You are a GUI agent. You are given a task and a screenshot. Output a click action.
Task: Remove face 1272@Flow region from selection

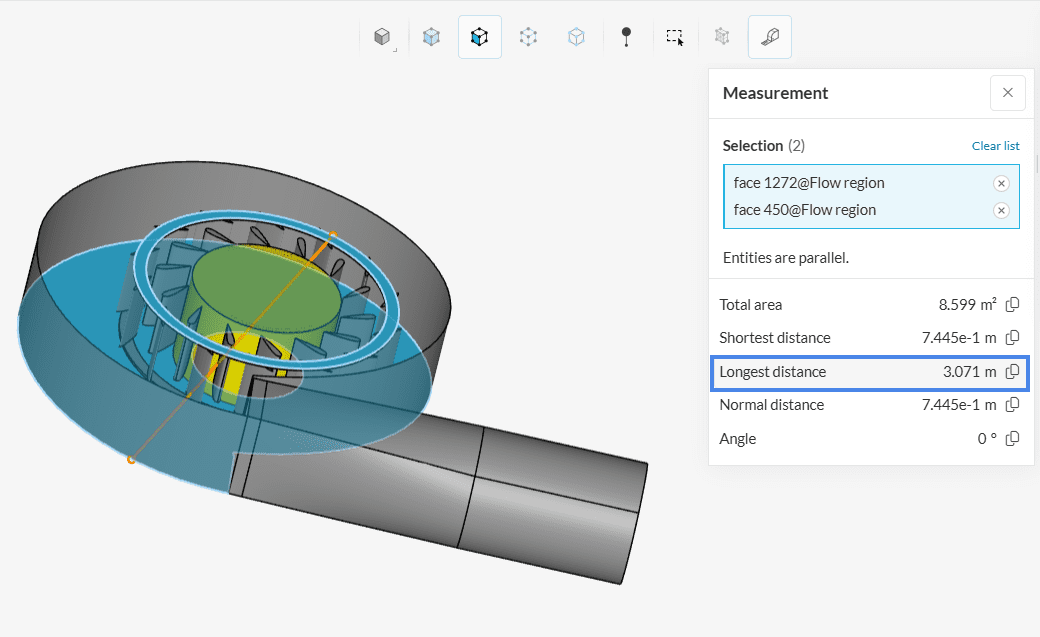pos(1001,183)
